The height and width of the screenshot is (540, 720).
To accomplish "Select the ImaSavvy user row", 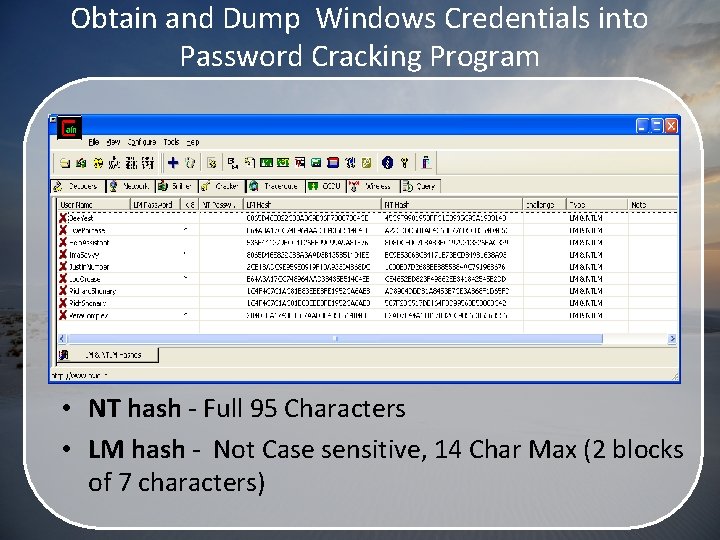I will point(367,254).
